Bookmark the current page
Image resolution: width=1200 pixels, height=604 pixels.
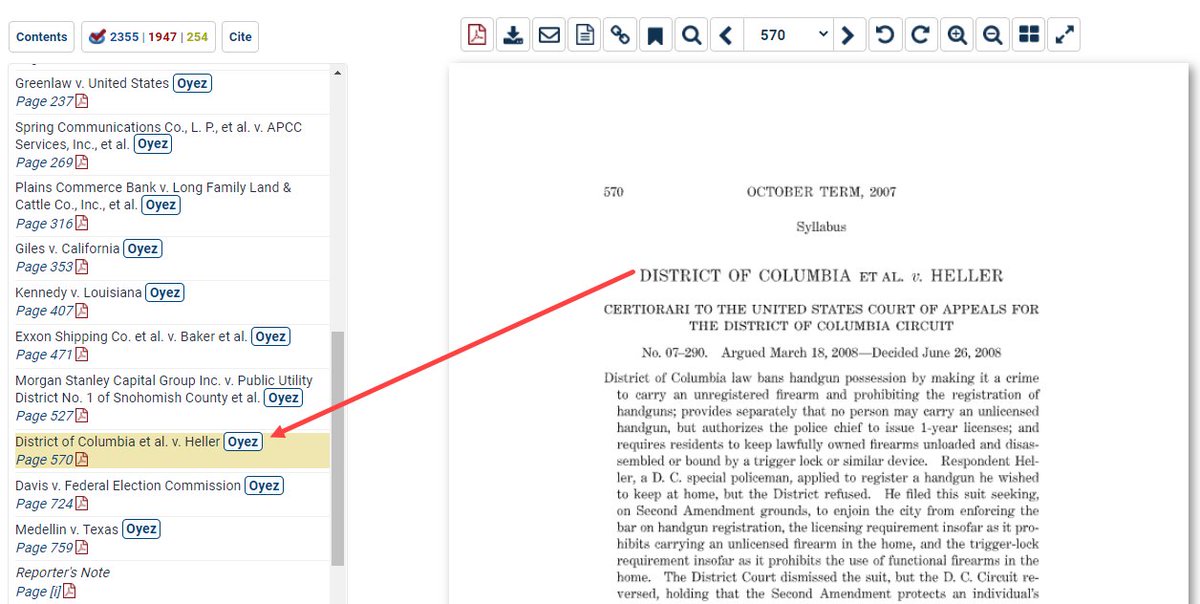click(x=656, y=33)
